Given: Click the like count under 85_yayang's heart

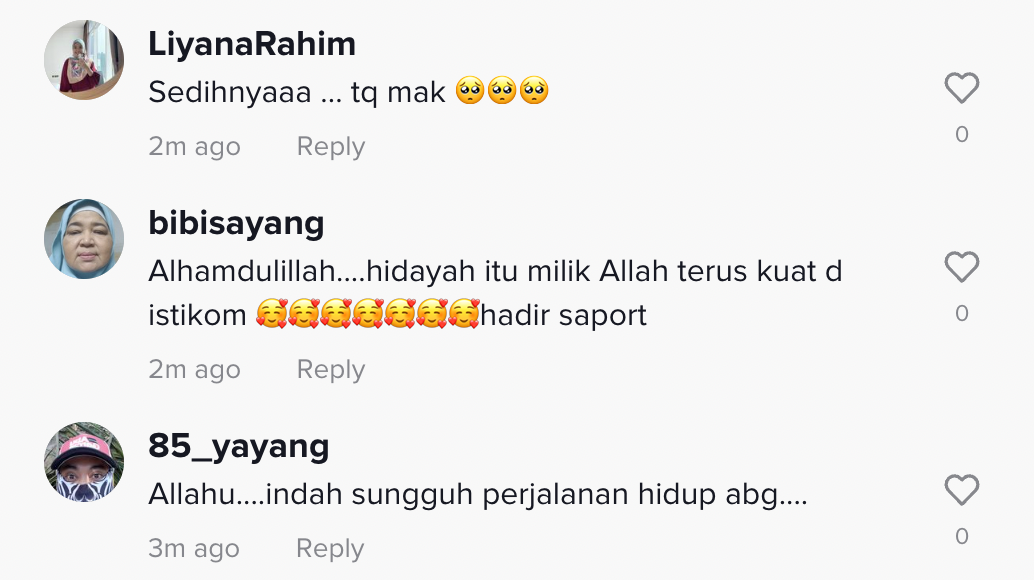Looking at the screenshot, I should pyautogui.click(x=961, y=536).
